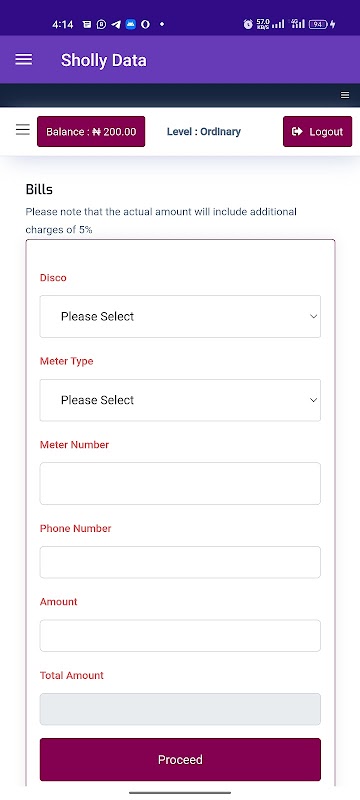Focus the Amount input field
Screen dimensions: 360x800
180,635
